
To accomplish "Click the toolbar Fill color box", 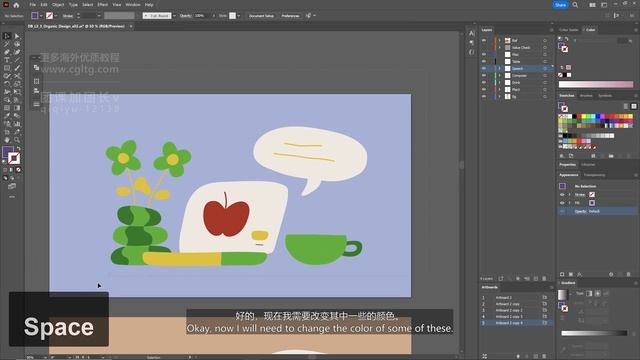I will pos(8,152).
